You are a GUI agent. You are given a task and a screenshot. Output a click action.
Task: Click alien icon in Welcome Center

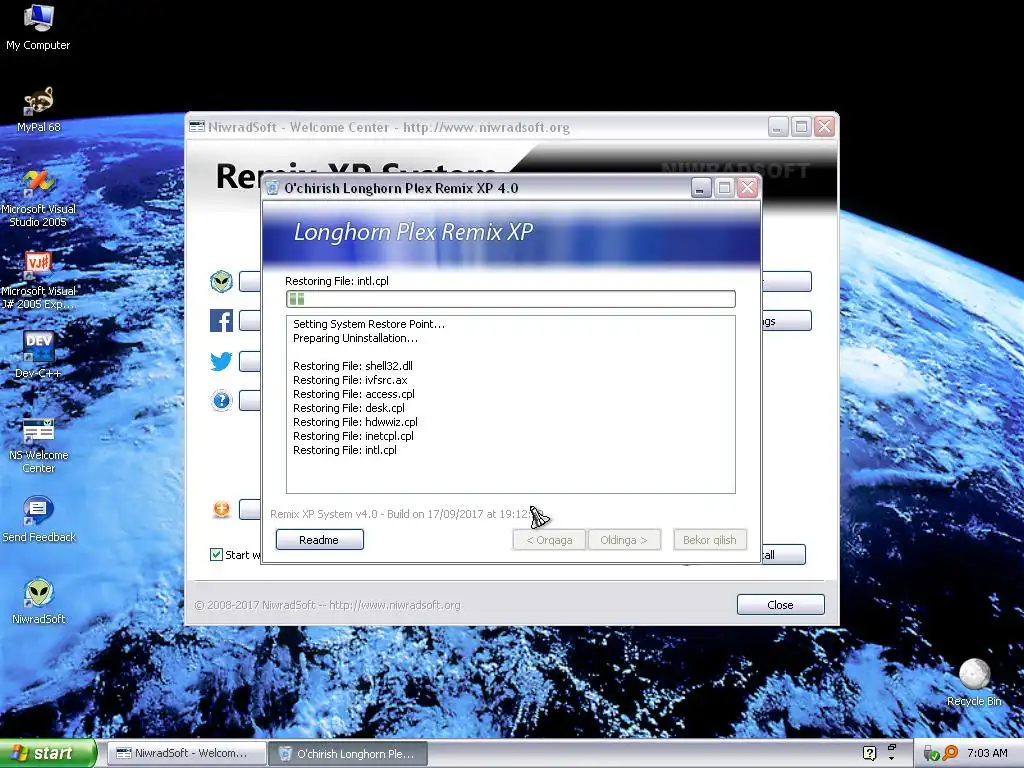coord(221,281)
